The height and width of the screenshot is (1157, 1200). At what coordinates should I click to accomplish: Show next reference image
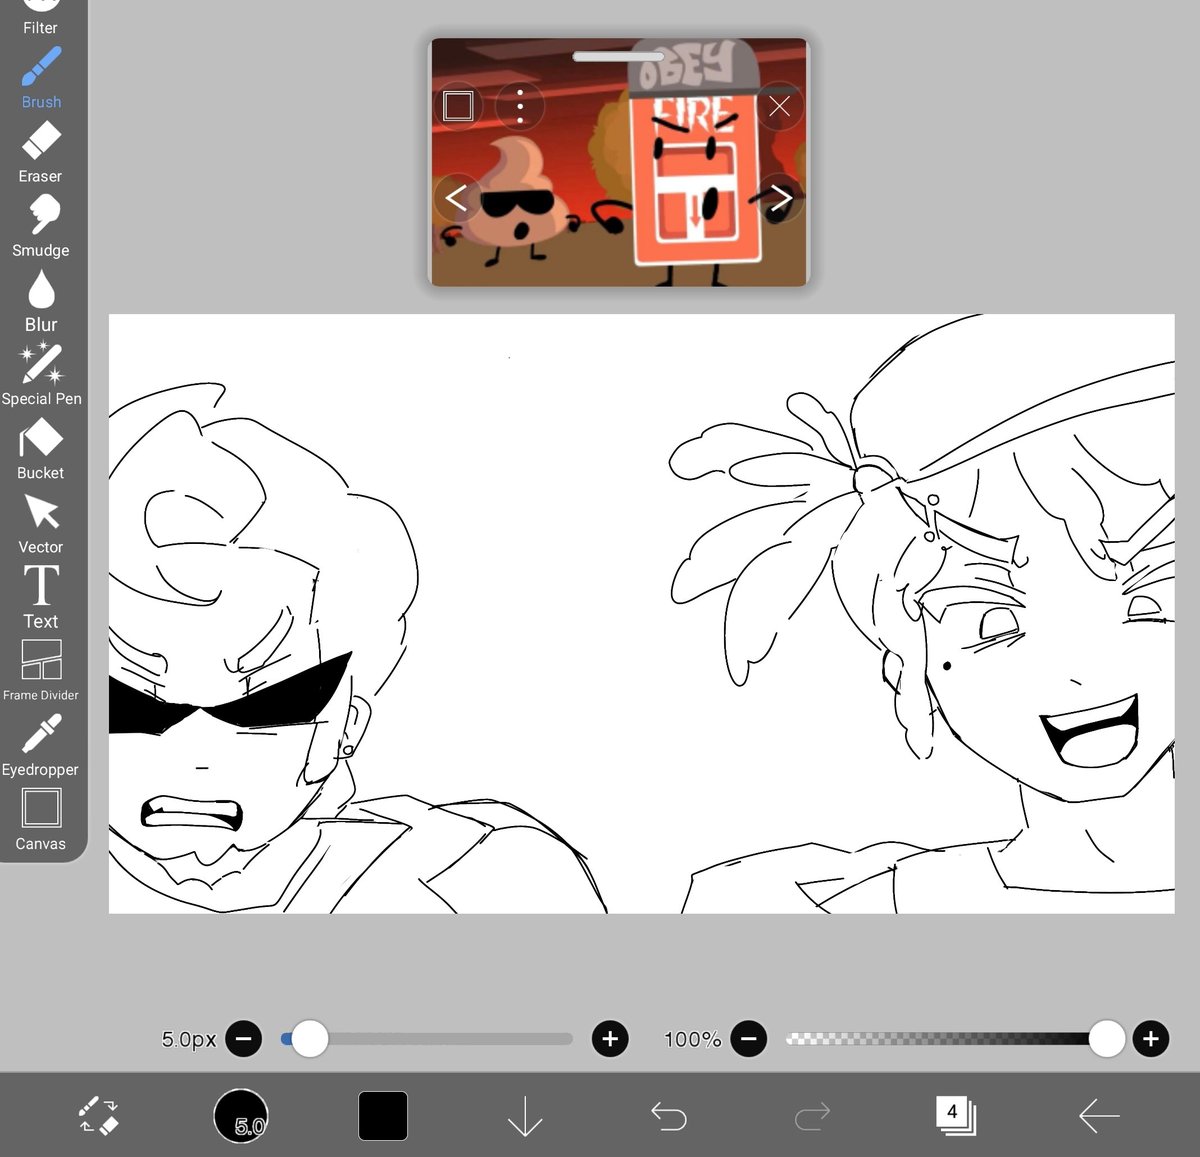[780, 197]
